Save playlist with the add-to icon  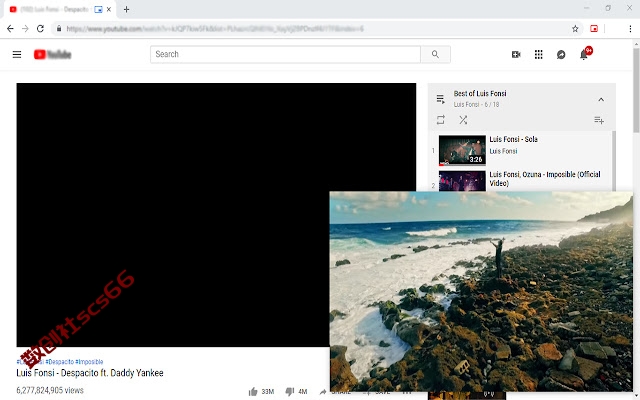coord(599,120)
